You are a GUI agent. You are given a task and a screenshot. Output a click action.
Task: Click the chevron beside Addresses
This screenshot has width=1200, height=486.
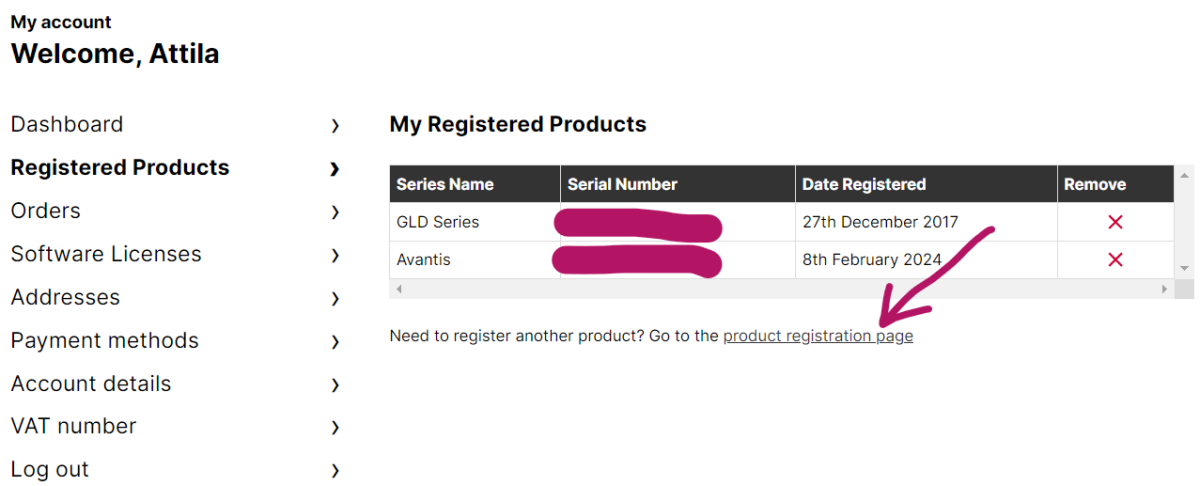pyautogui.click(x=335, y=298)
